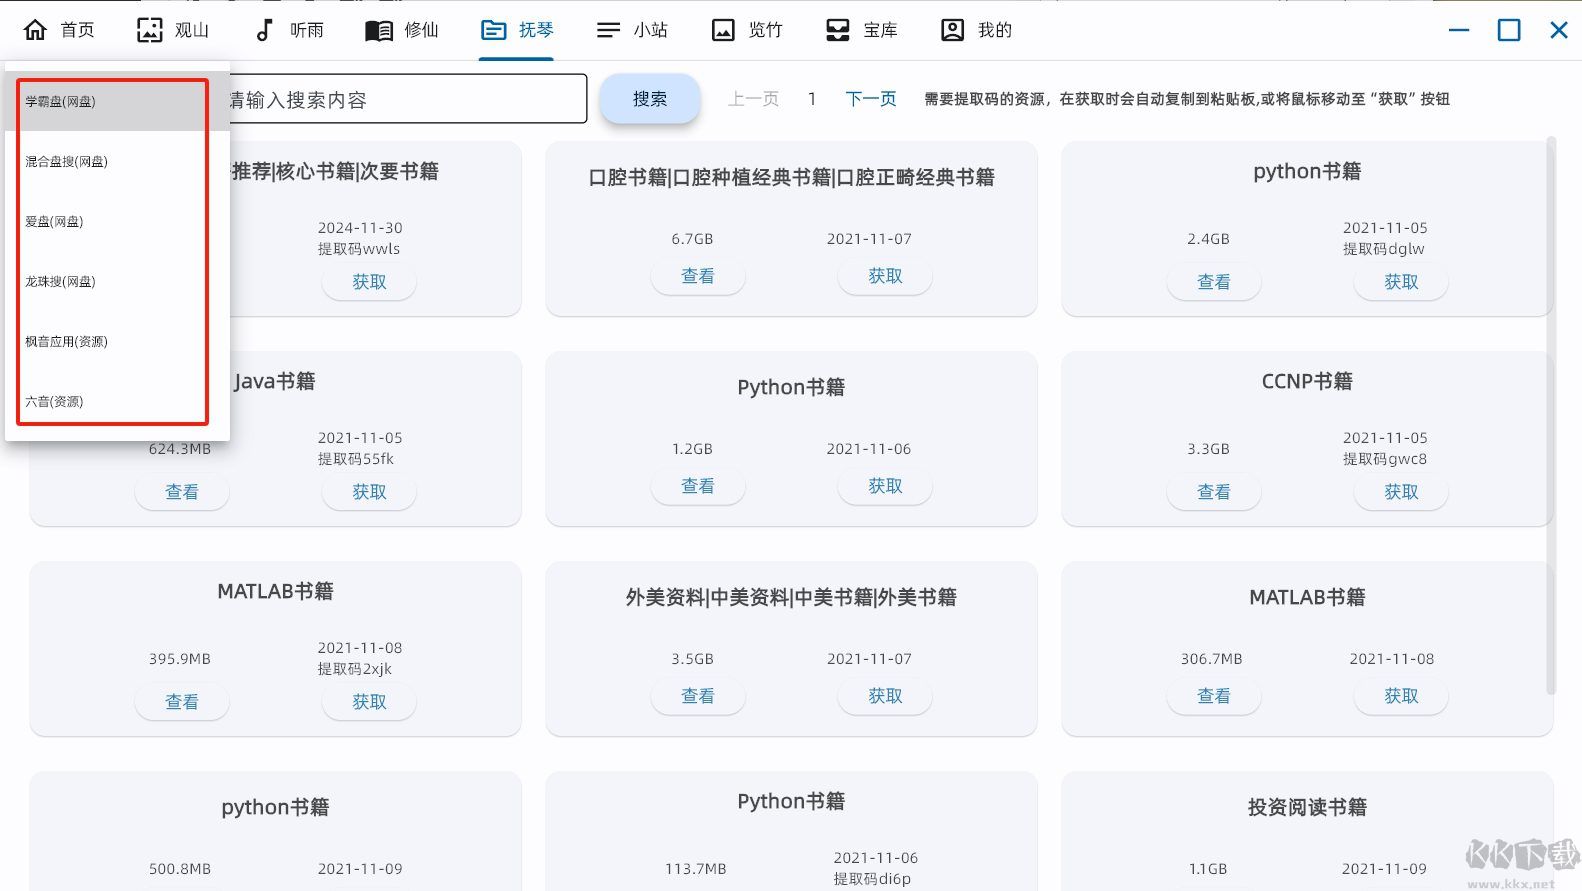Click the image icon for 览竹
Image resolution: width=1582 pixels, height=891 pixels.
point(723,30)
